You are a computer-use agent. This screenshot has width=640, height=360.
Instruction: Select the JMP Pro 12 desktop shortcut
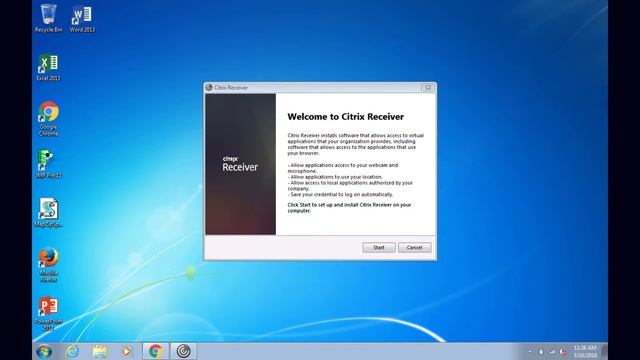[49, 163]
